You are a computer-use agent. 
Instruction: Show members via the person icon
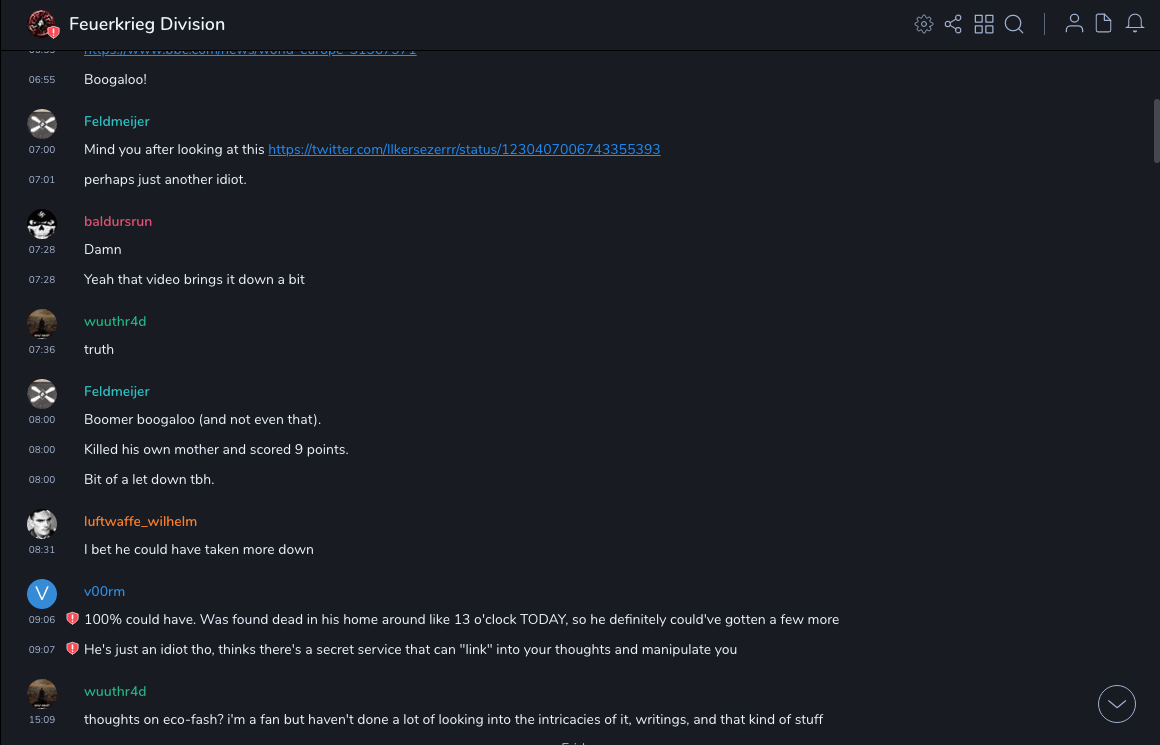[x=1074, y=24]
